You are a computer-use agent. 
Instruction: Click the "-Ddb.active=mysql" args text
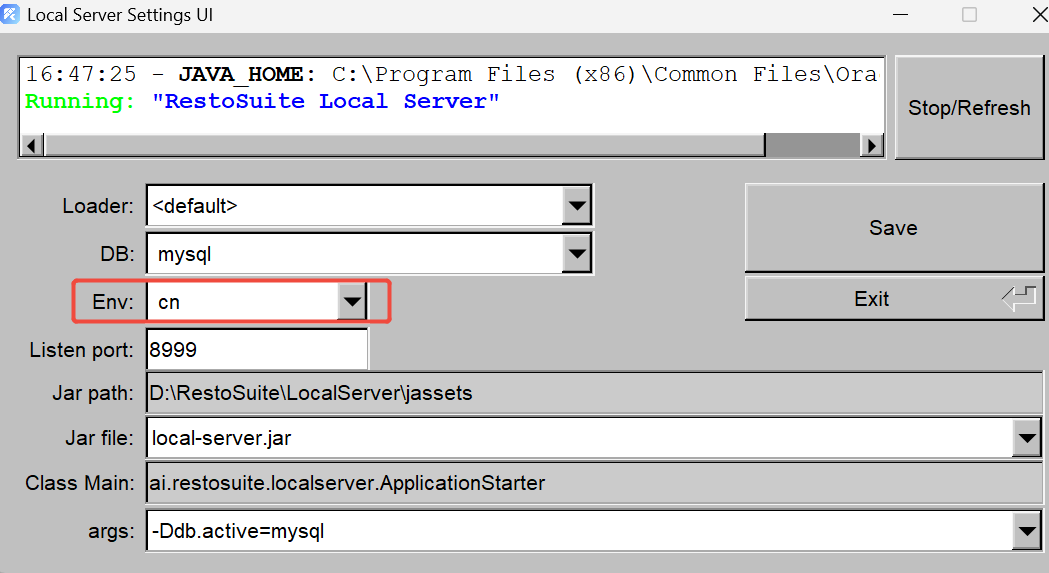coord(238,531)
